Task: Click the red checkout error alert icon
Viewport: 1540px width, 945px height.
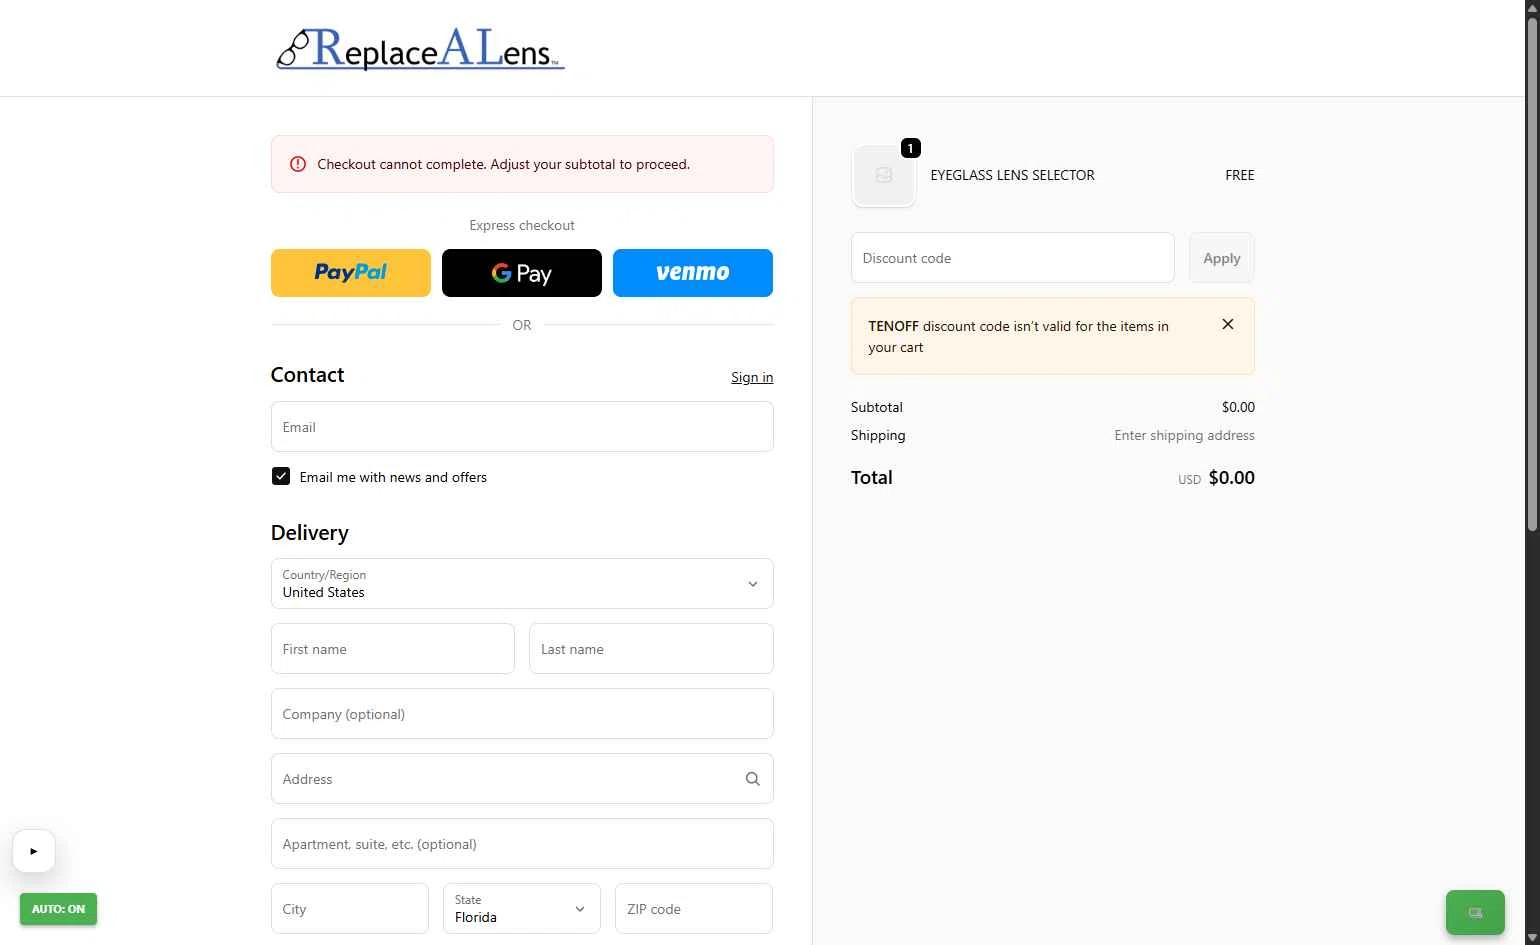Action: [x=298, y=164]
